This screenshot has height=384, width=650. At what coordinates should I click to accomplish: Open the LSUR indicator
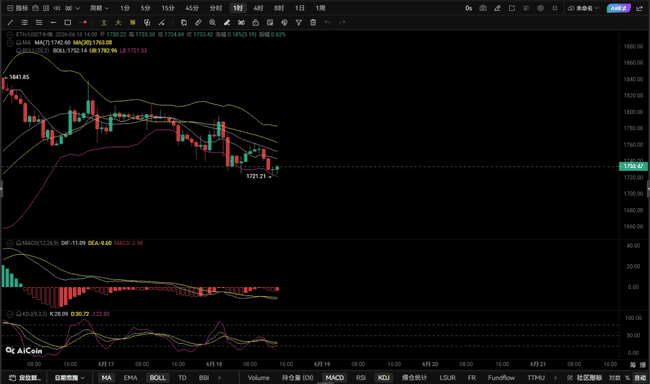coord(447,377)
